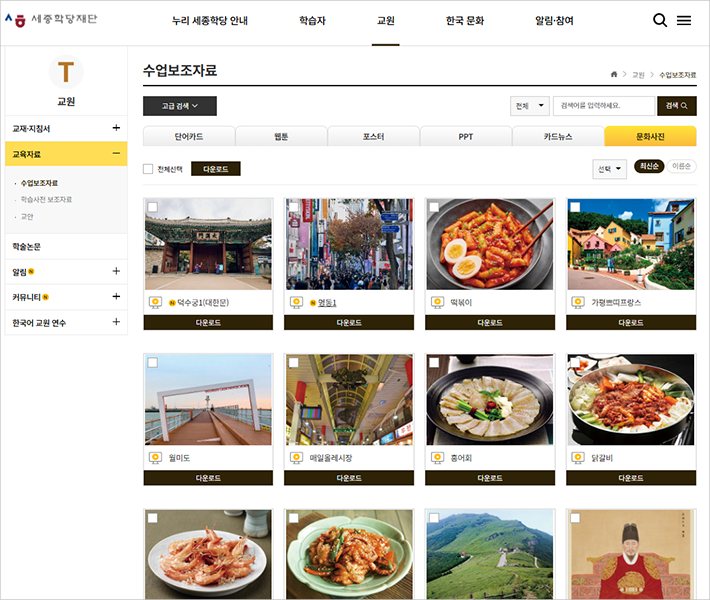Switch to the 단어카드 tab

pyautogui.click(x=189, y=136)
